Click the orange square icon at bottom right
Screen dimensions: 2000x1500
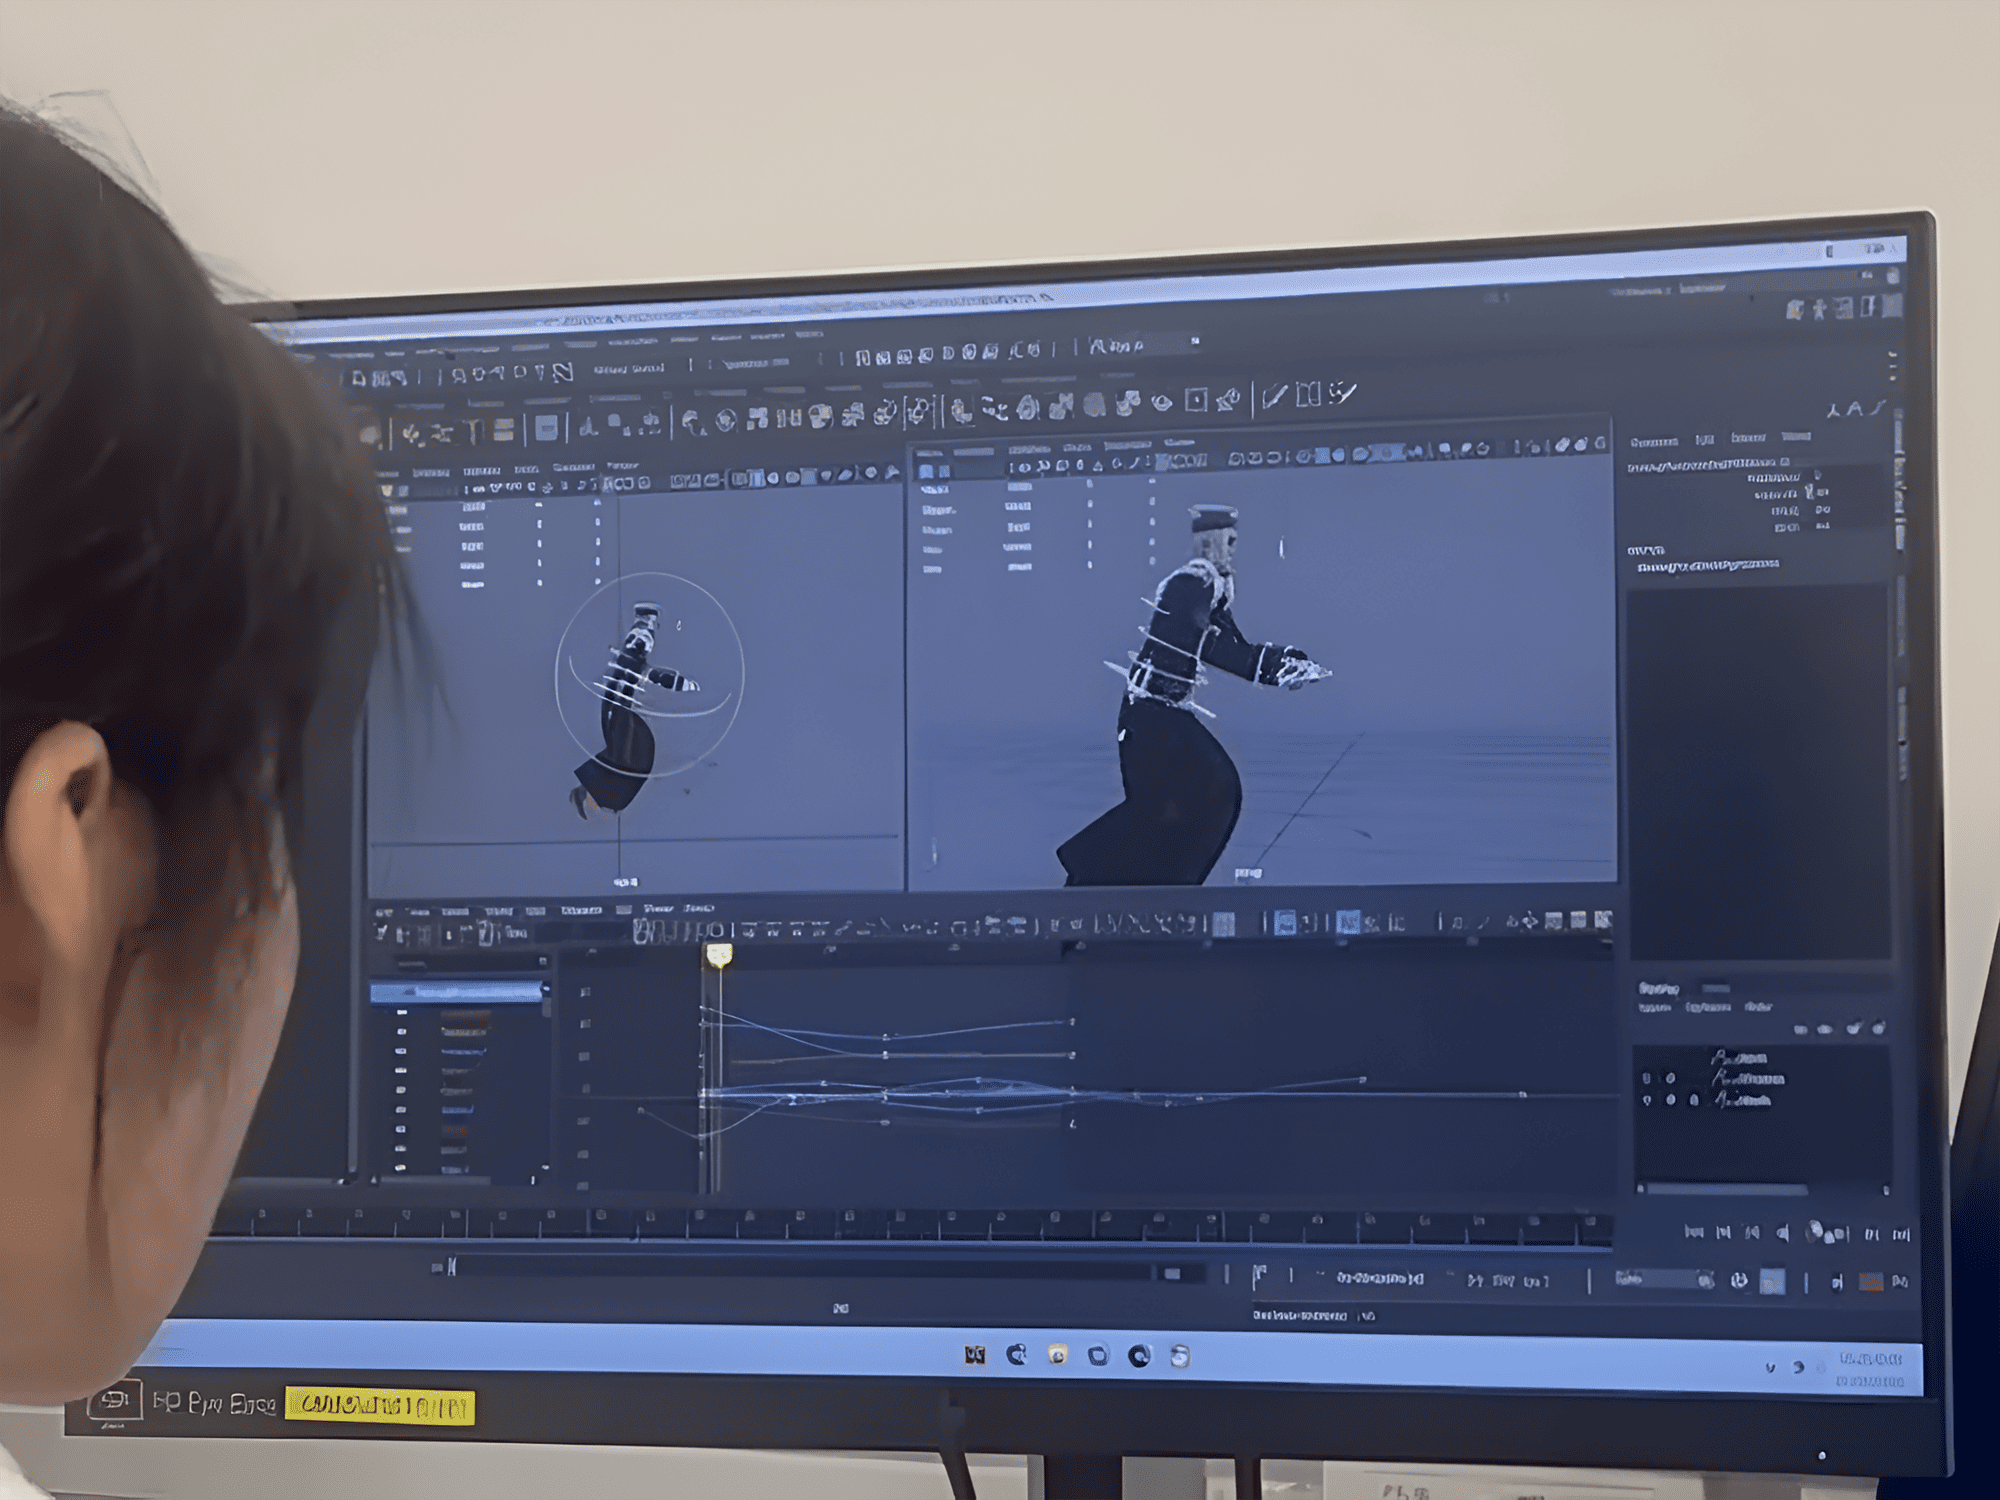coord(1870,1282)
